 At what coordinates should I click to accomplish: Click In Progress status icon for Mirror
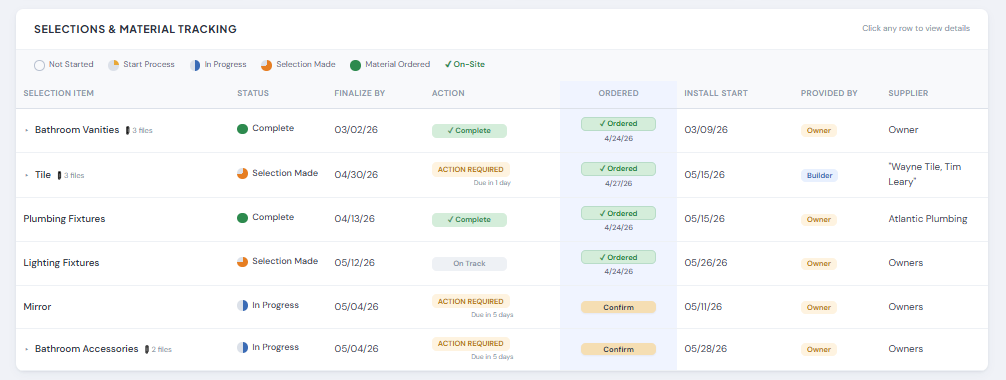click(x=243, y=306)
